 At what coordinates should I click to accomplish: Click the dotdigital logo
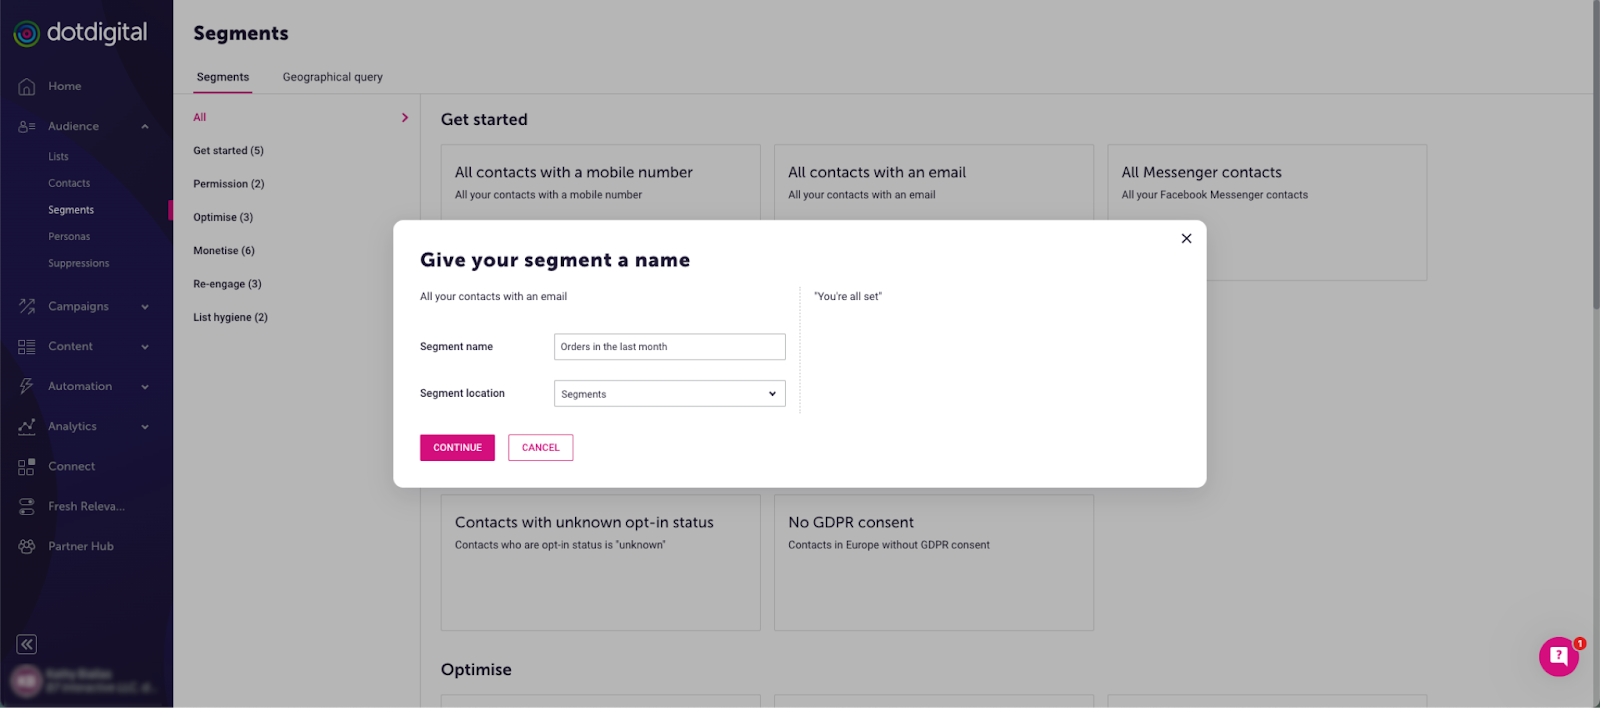pos(81,33)
